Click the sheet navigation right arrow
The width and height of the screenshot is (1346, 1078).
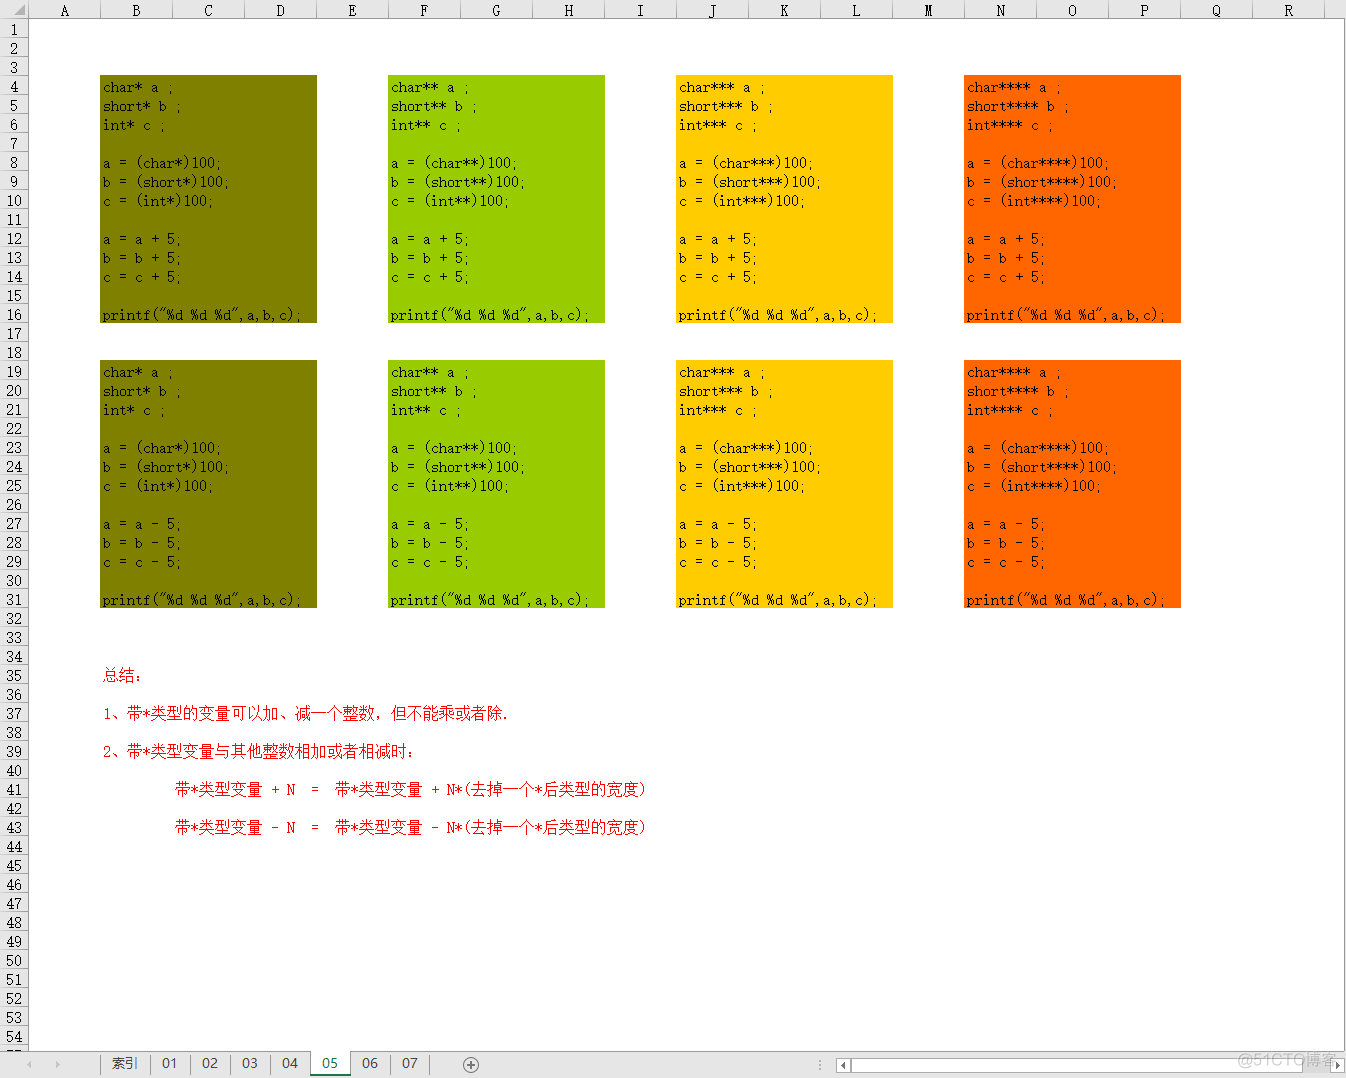tap(57, 1064)
